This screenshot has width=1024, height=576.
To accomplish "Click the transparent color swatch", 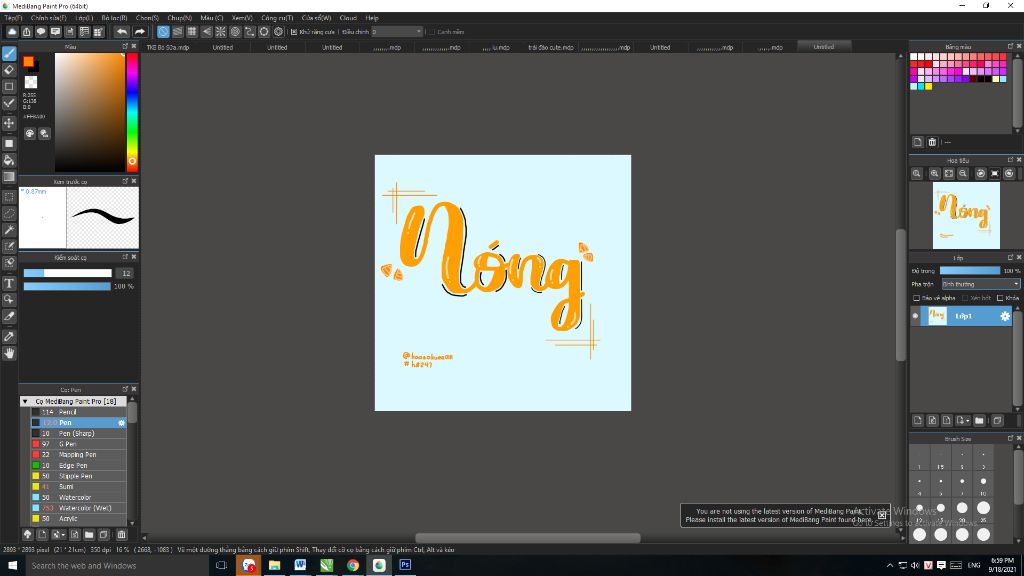I will (x=31, y=82).
